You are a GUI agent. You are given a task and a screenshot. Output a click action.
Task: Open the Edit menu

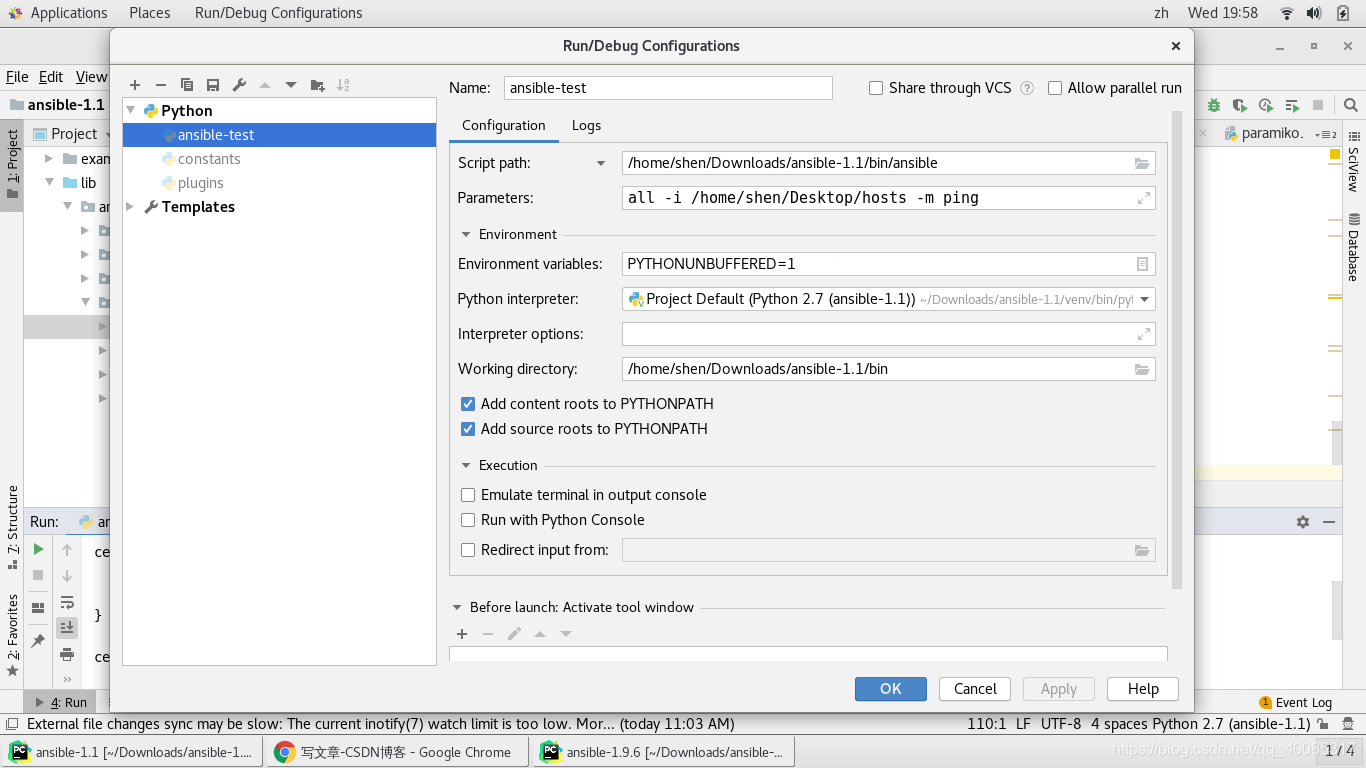51,77
